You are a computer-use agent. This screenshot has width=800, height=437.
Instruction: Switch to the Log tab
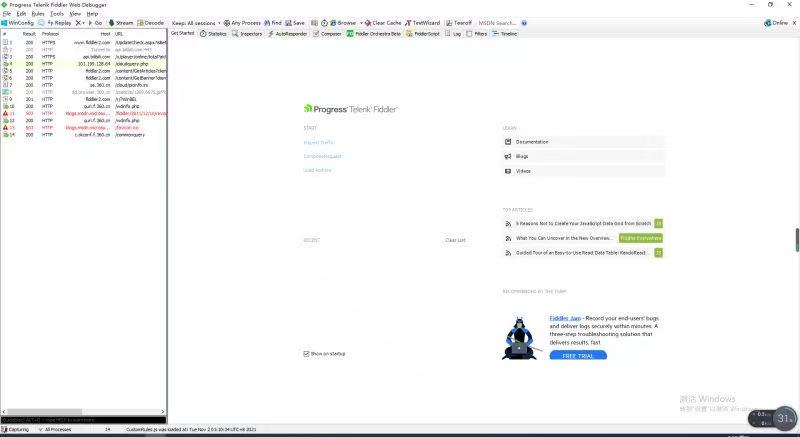[x=453, y=34]
